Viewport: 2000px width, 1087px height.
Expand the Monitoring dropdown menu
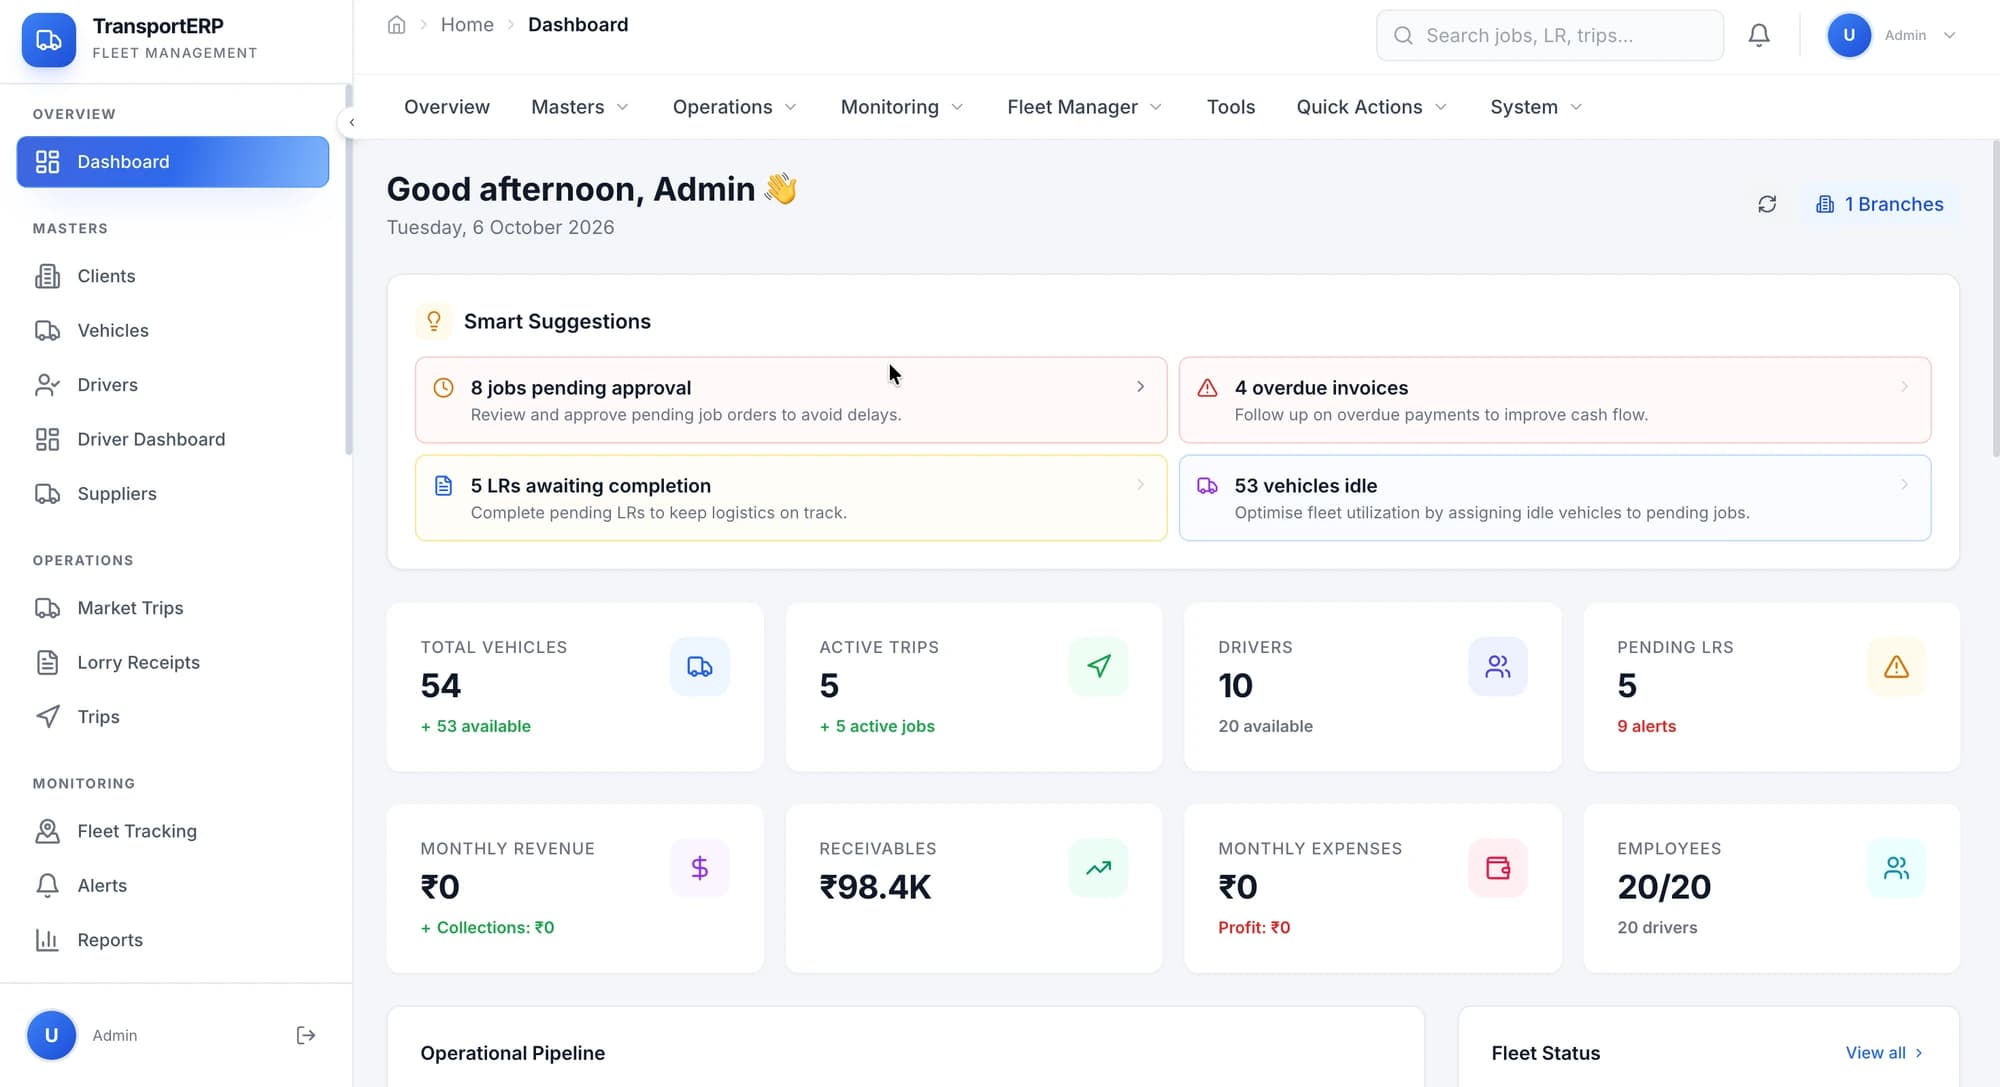901,107
